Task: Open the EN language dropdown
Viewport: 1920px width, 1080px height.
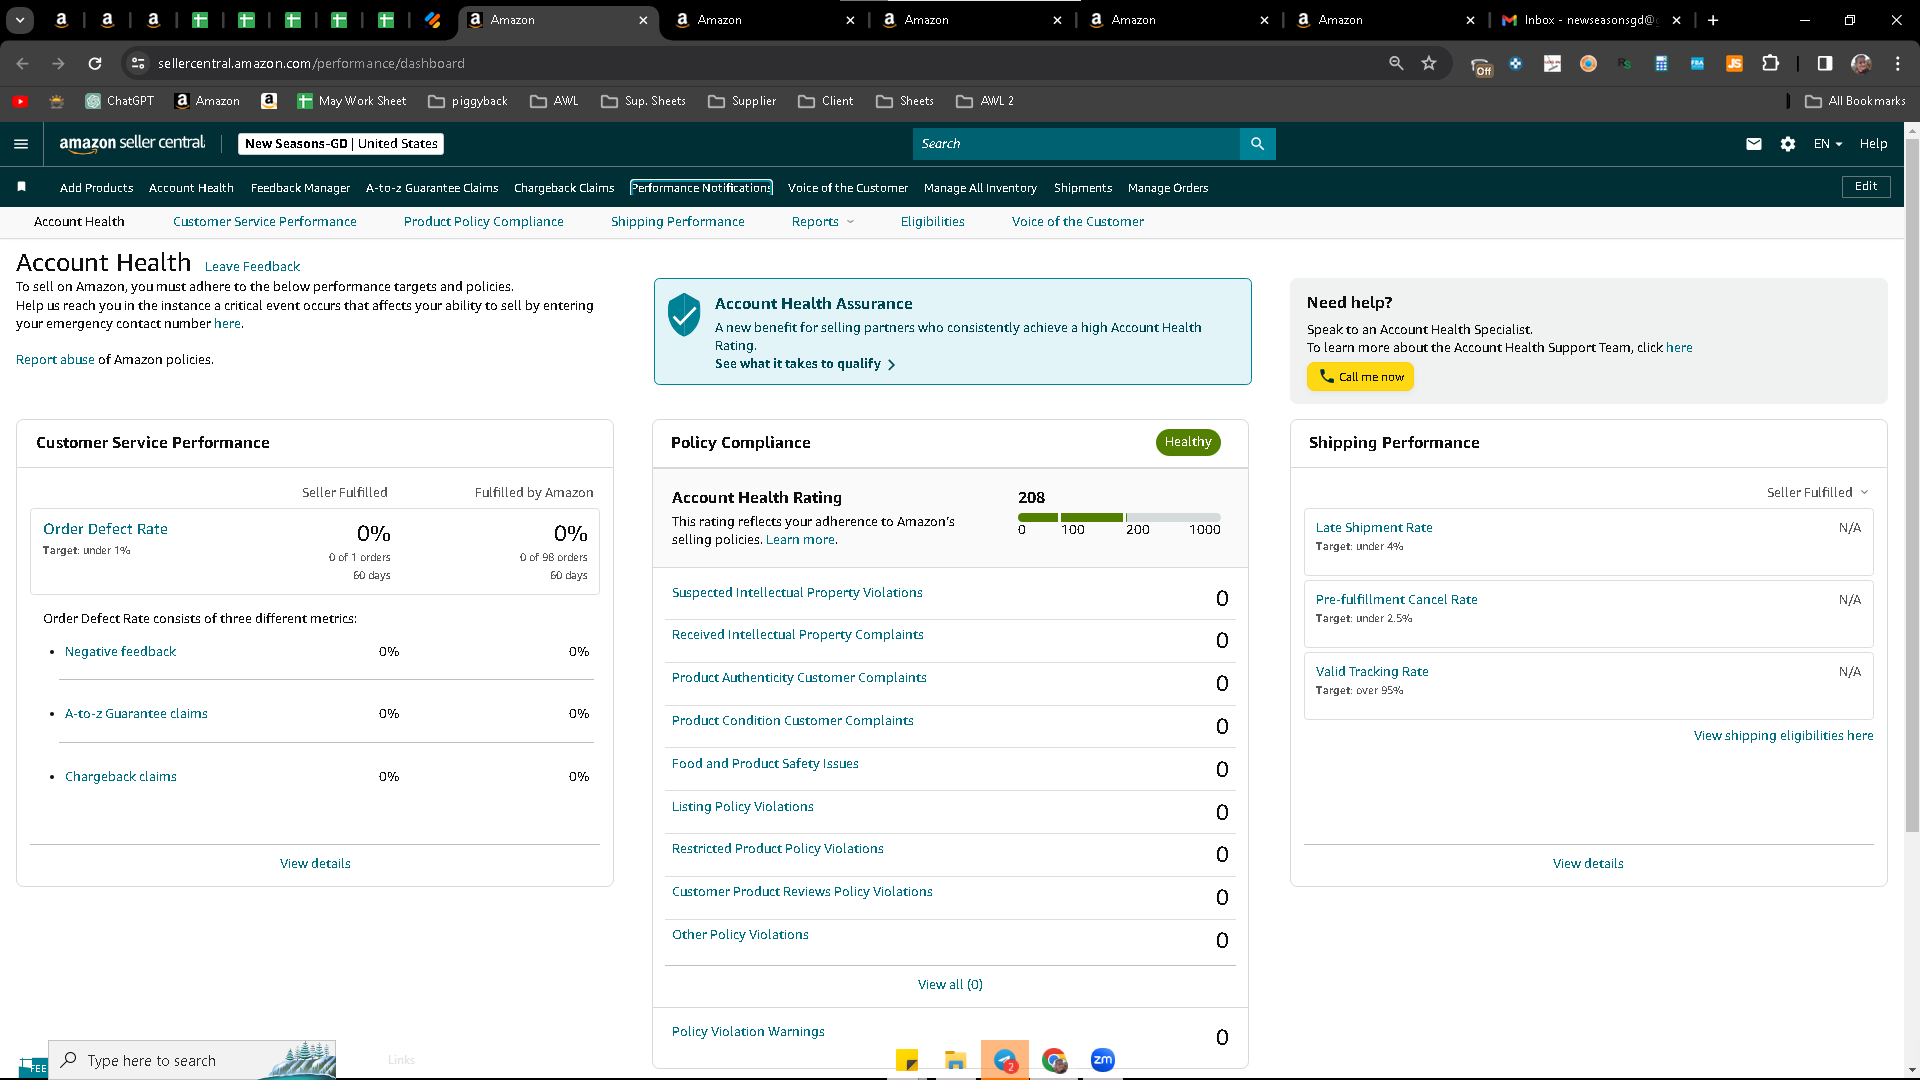Action: click(x=1828, y=144)
